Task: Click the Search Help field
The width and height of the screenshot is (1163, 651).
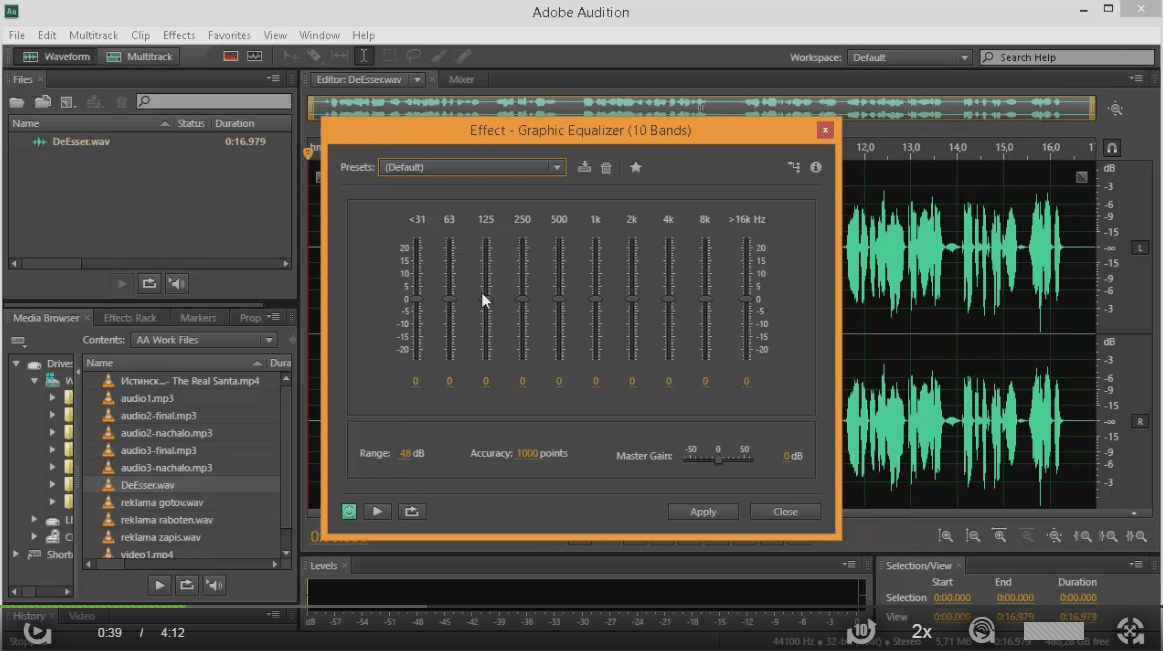Action: coord(1067,57)
